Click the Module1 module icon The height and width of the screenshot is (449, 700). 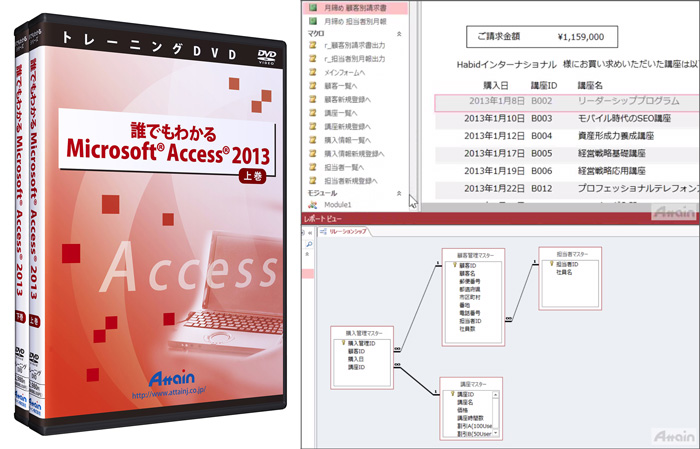click(x=313, y=205)
